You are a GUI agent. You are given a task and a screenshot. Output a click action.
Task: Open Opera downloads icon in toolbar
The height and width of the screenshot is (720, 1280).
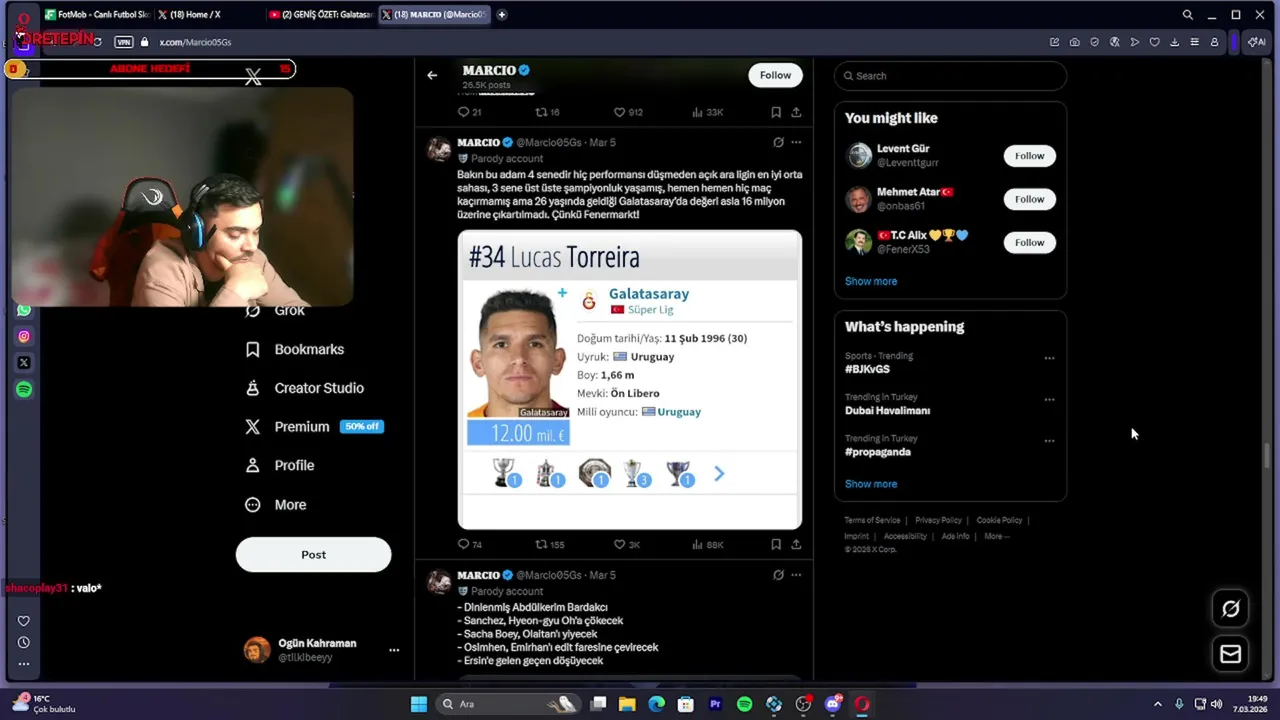(x=1174, y=42)
